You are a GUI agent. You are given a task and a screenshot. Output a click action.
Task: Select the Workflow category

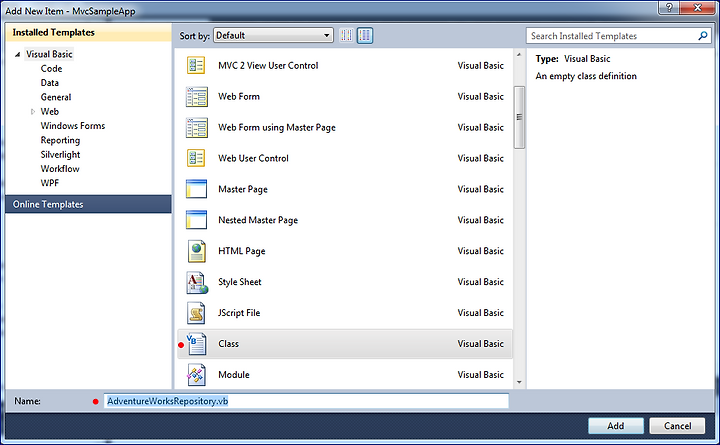[x=60, y=169]
